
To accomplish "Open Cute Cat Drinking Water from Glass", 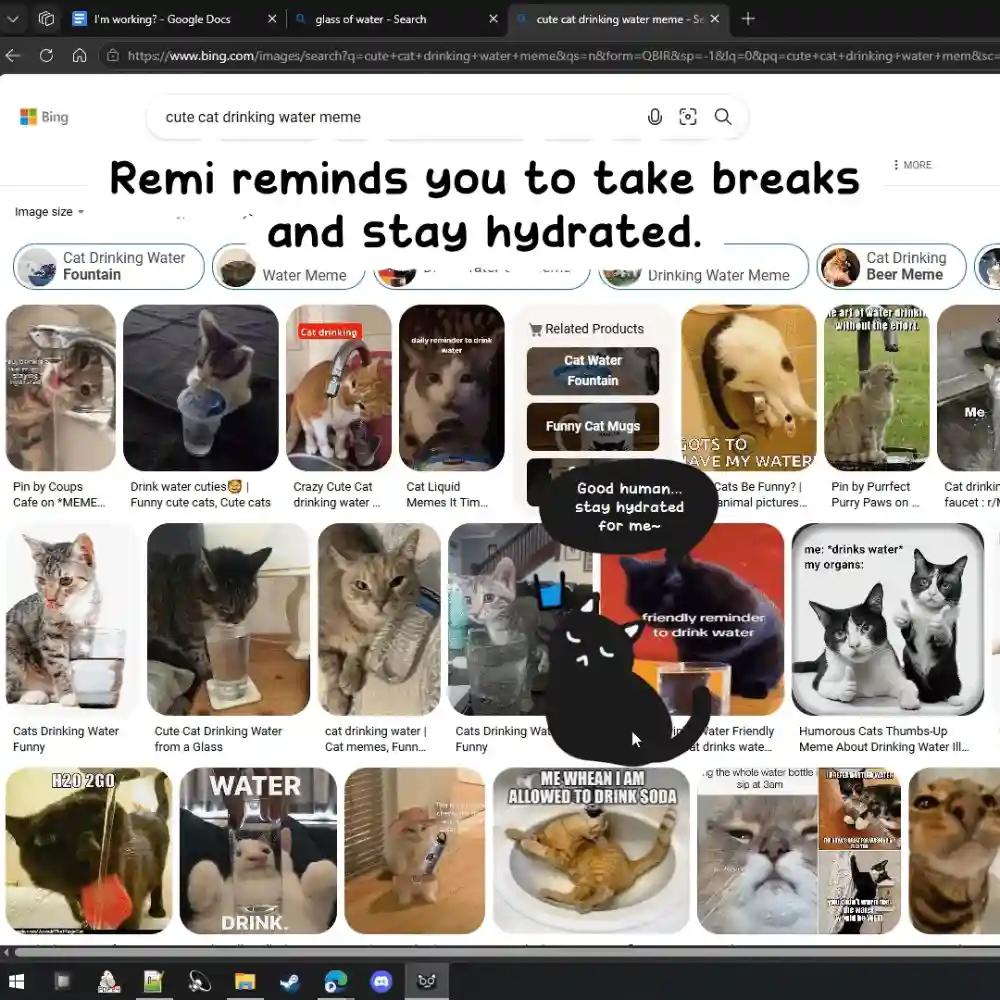I will tap(218, 739).
